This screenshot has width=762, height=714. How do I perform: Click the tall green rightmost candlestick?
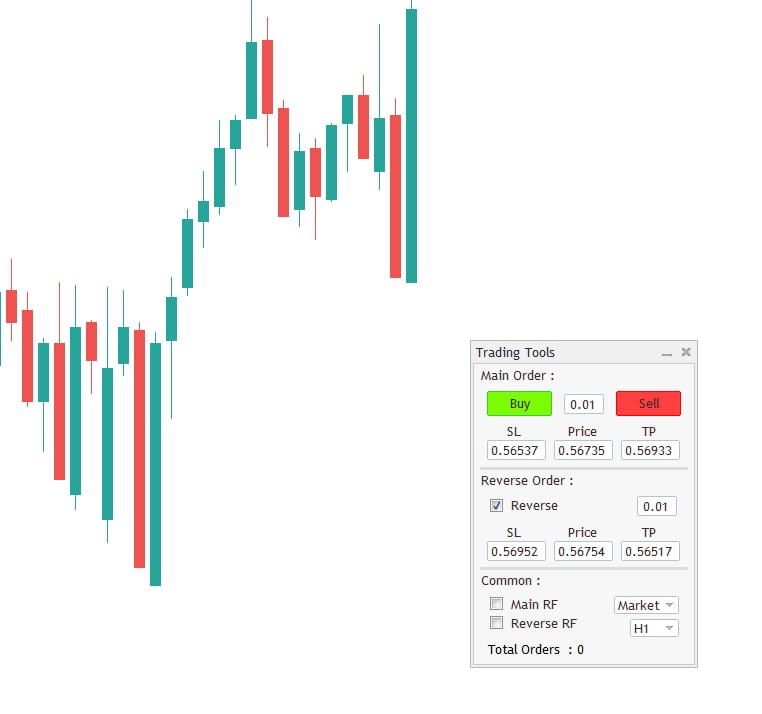click(x=411, y=145)
